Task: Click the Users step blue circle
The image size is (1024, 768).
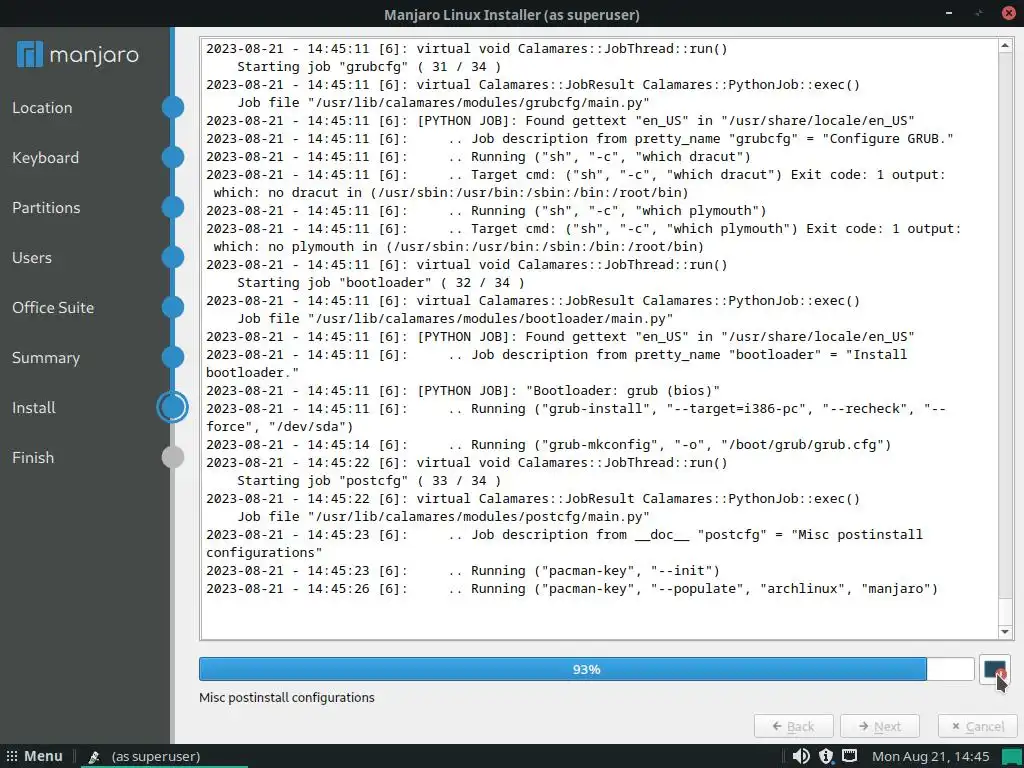Action: (x=172, y=257)
